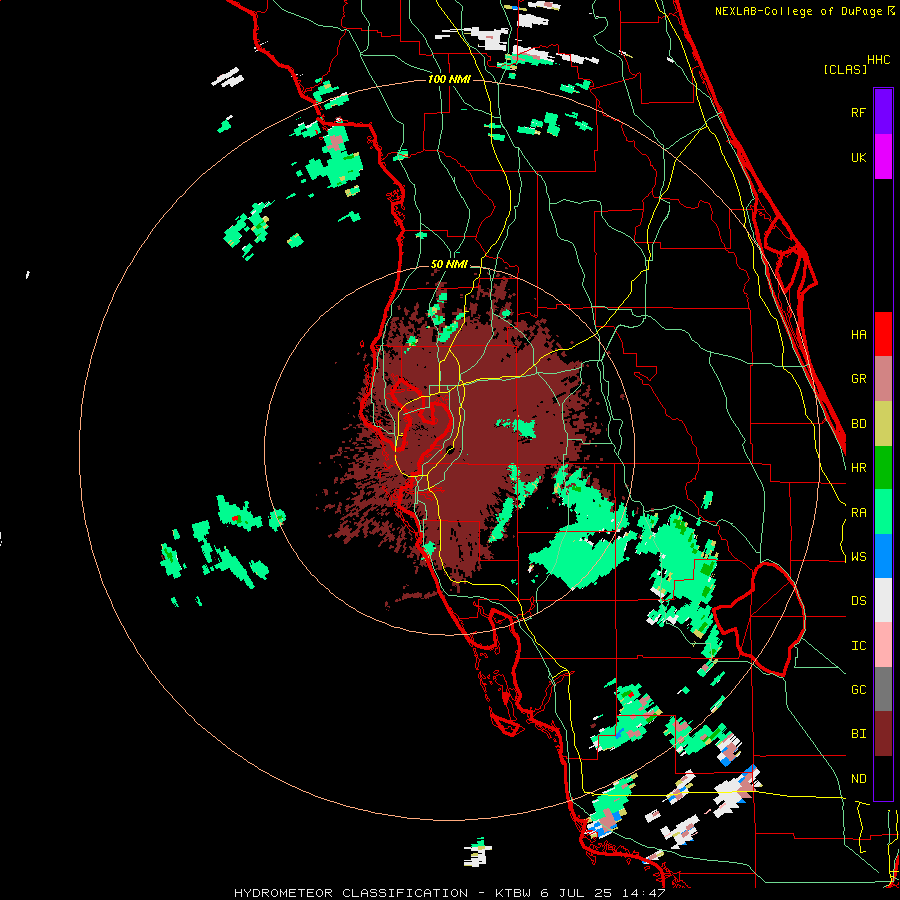Click the RF legend label
This screenshot has height=900, width=900.
(x=858, y=112)
